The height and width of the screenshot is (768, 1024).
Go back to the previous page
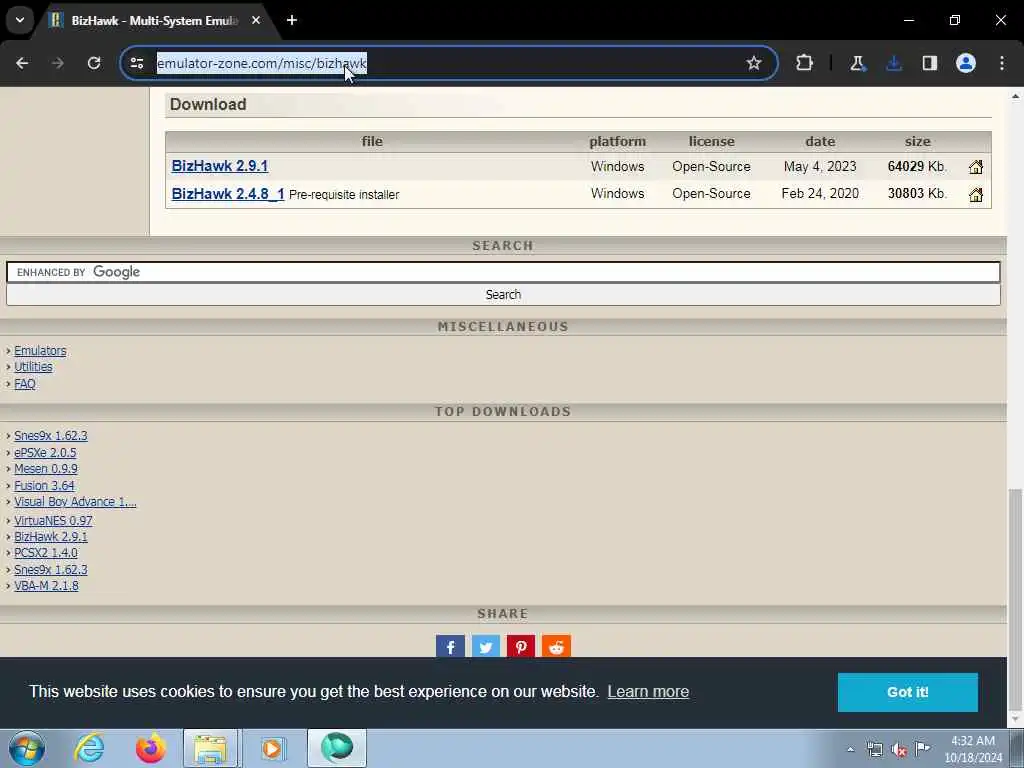click(22, 63)
